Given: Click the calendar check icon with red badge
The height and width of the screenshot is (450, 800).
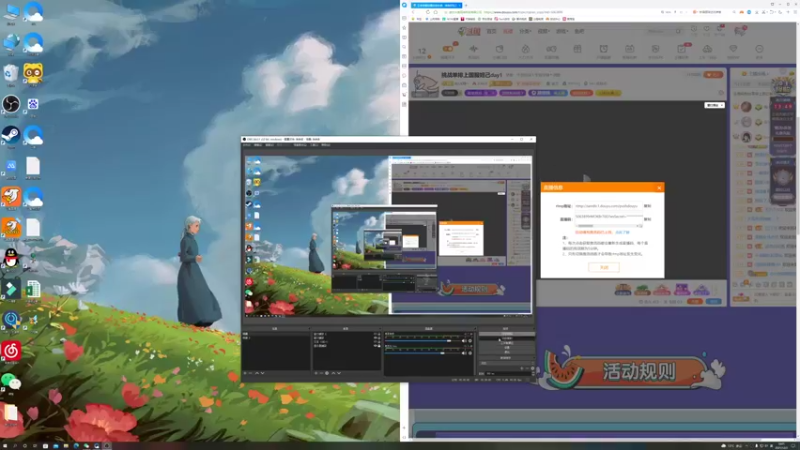Looking at the screenshot, I should (682, 49).
